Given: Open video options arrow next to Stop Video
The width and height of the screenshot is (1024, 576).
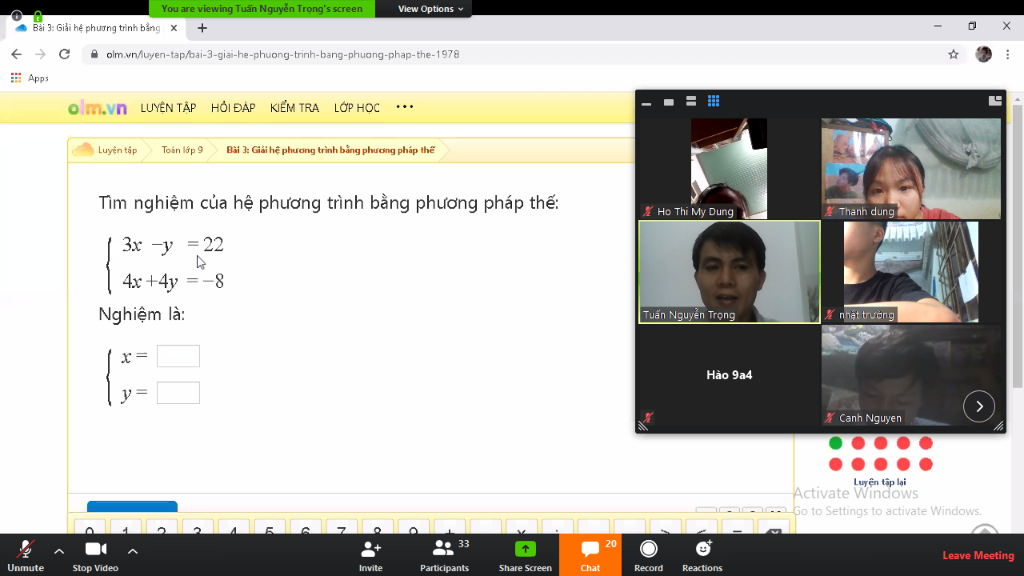Looking at the screenshot, I should 133,552.
